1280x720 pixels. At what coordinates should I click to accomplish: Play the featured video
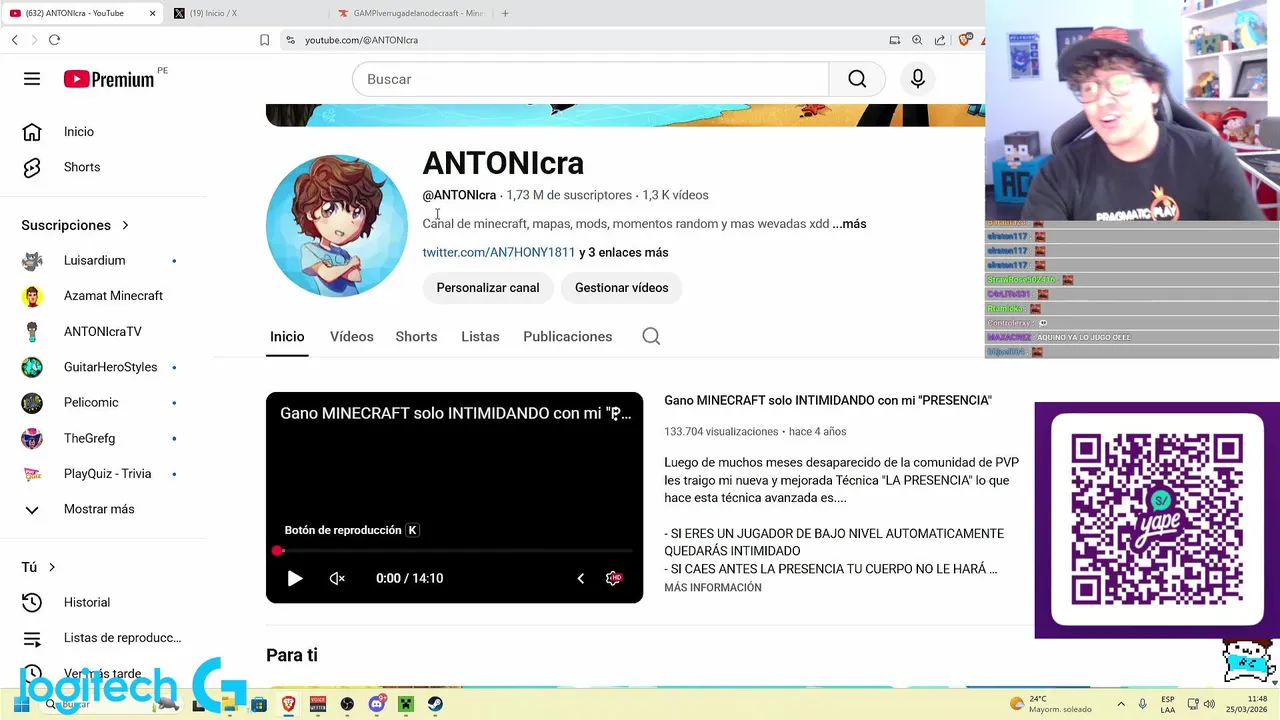(295, 578)
